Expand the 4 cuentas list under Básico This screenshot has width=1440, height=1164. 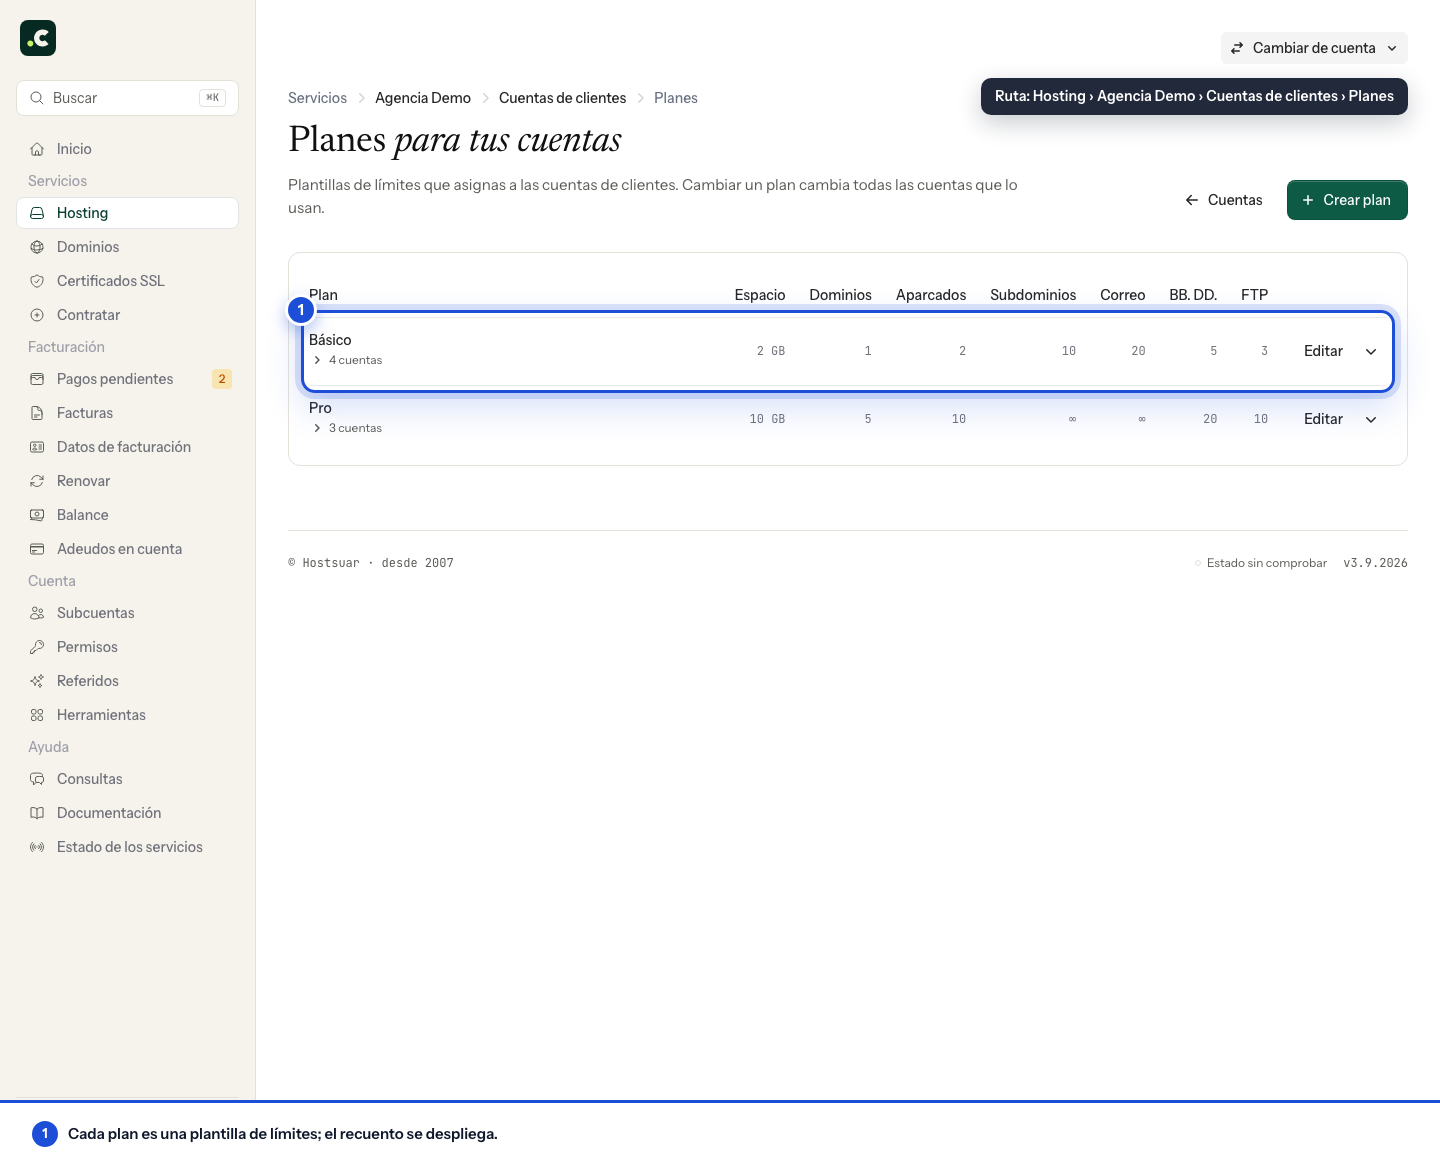[x=347, y=360]
